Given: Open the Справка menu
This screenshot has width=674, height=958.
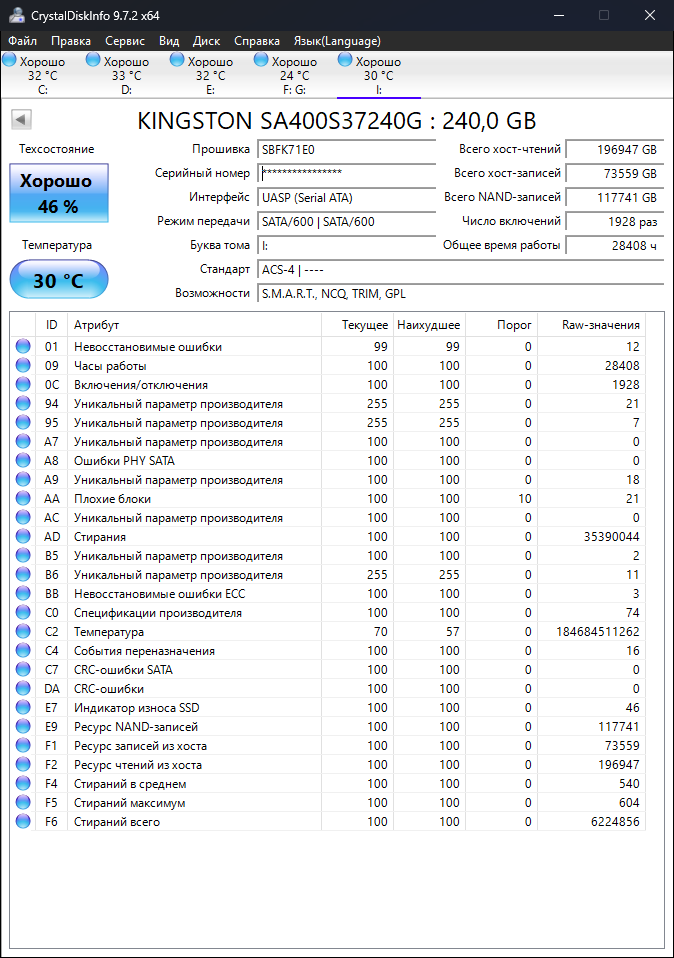Looking at the screenshot, I should 257,41.
